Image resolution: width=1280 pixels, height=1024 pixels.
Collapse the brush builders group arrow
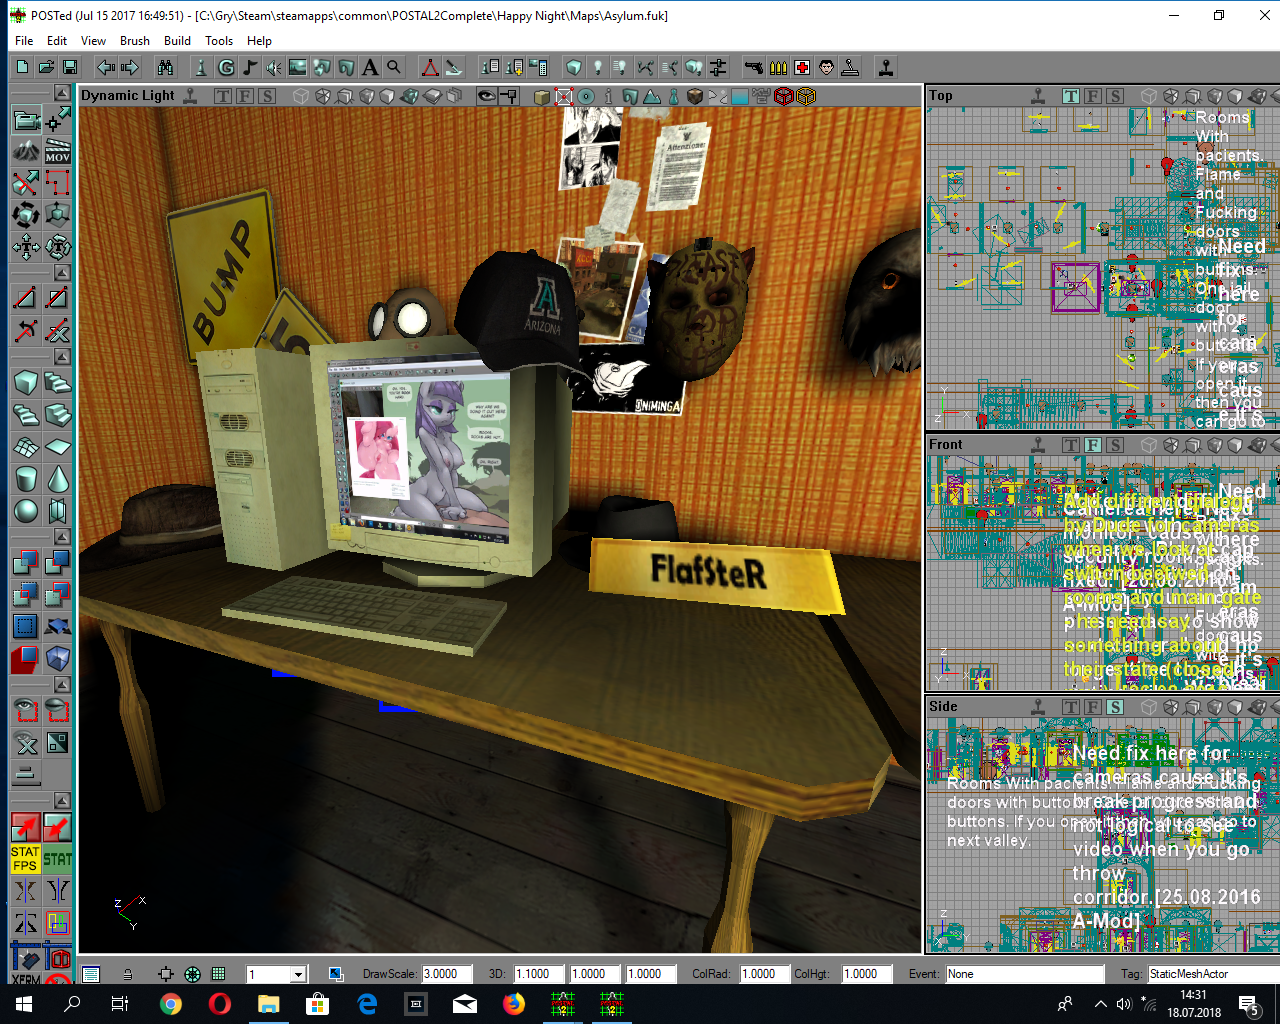(62, 357)
